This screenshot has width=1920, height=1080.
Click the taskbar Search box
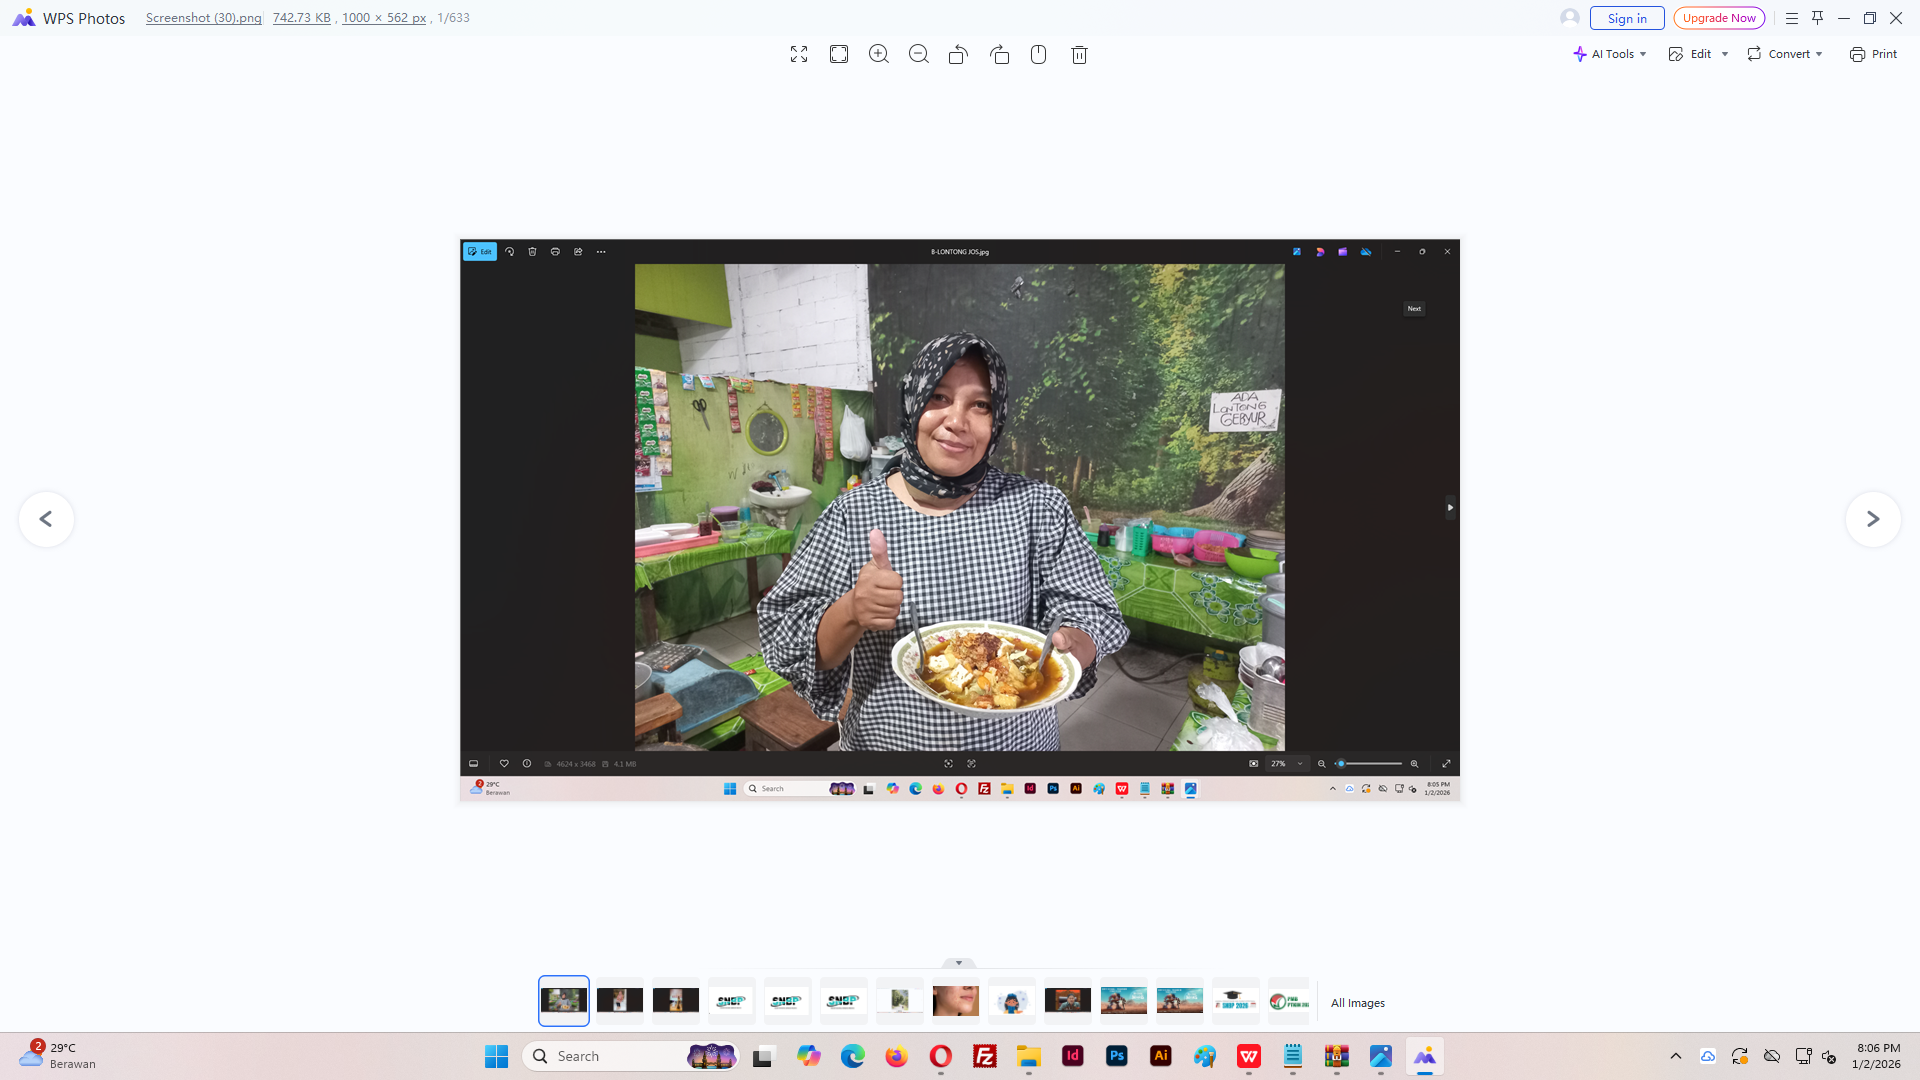click(631, 1056)
